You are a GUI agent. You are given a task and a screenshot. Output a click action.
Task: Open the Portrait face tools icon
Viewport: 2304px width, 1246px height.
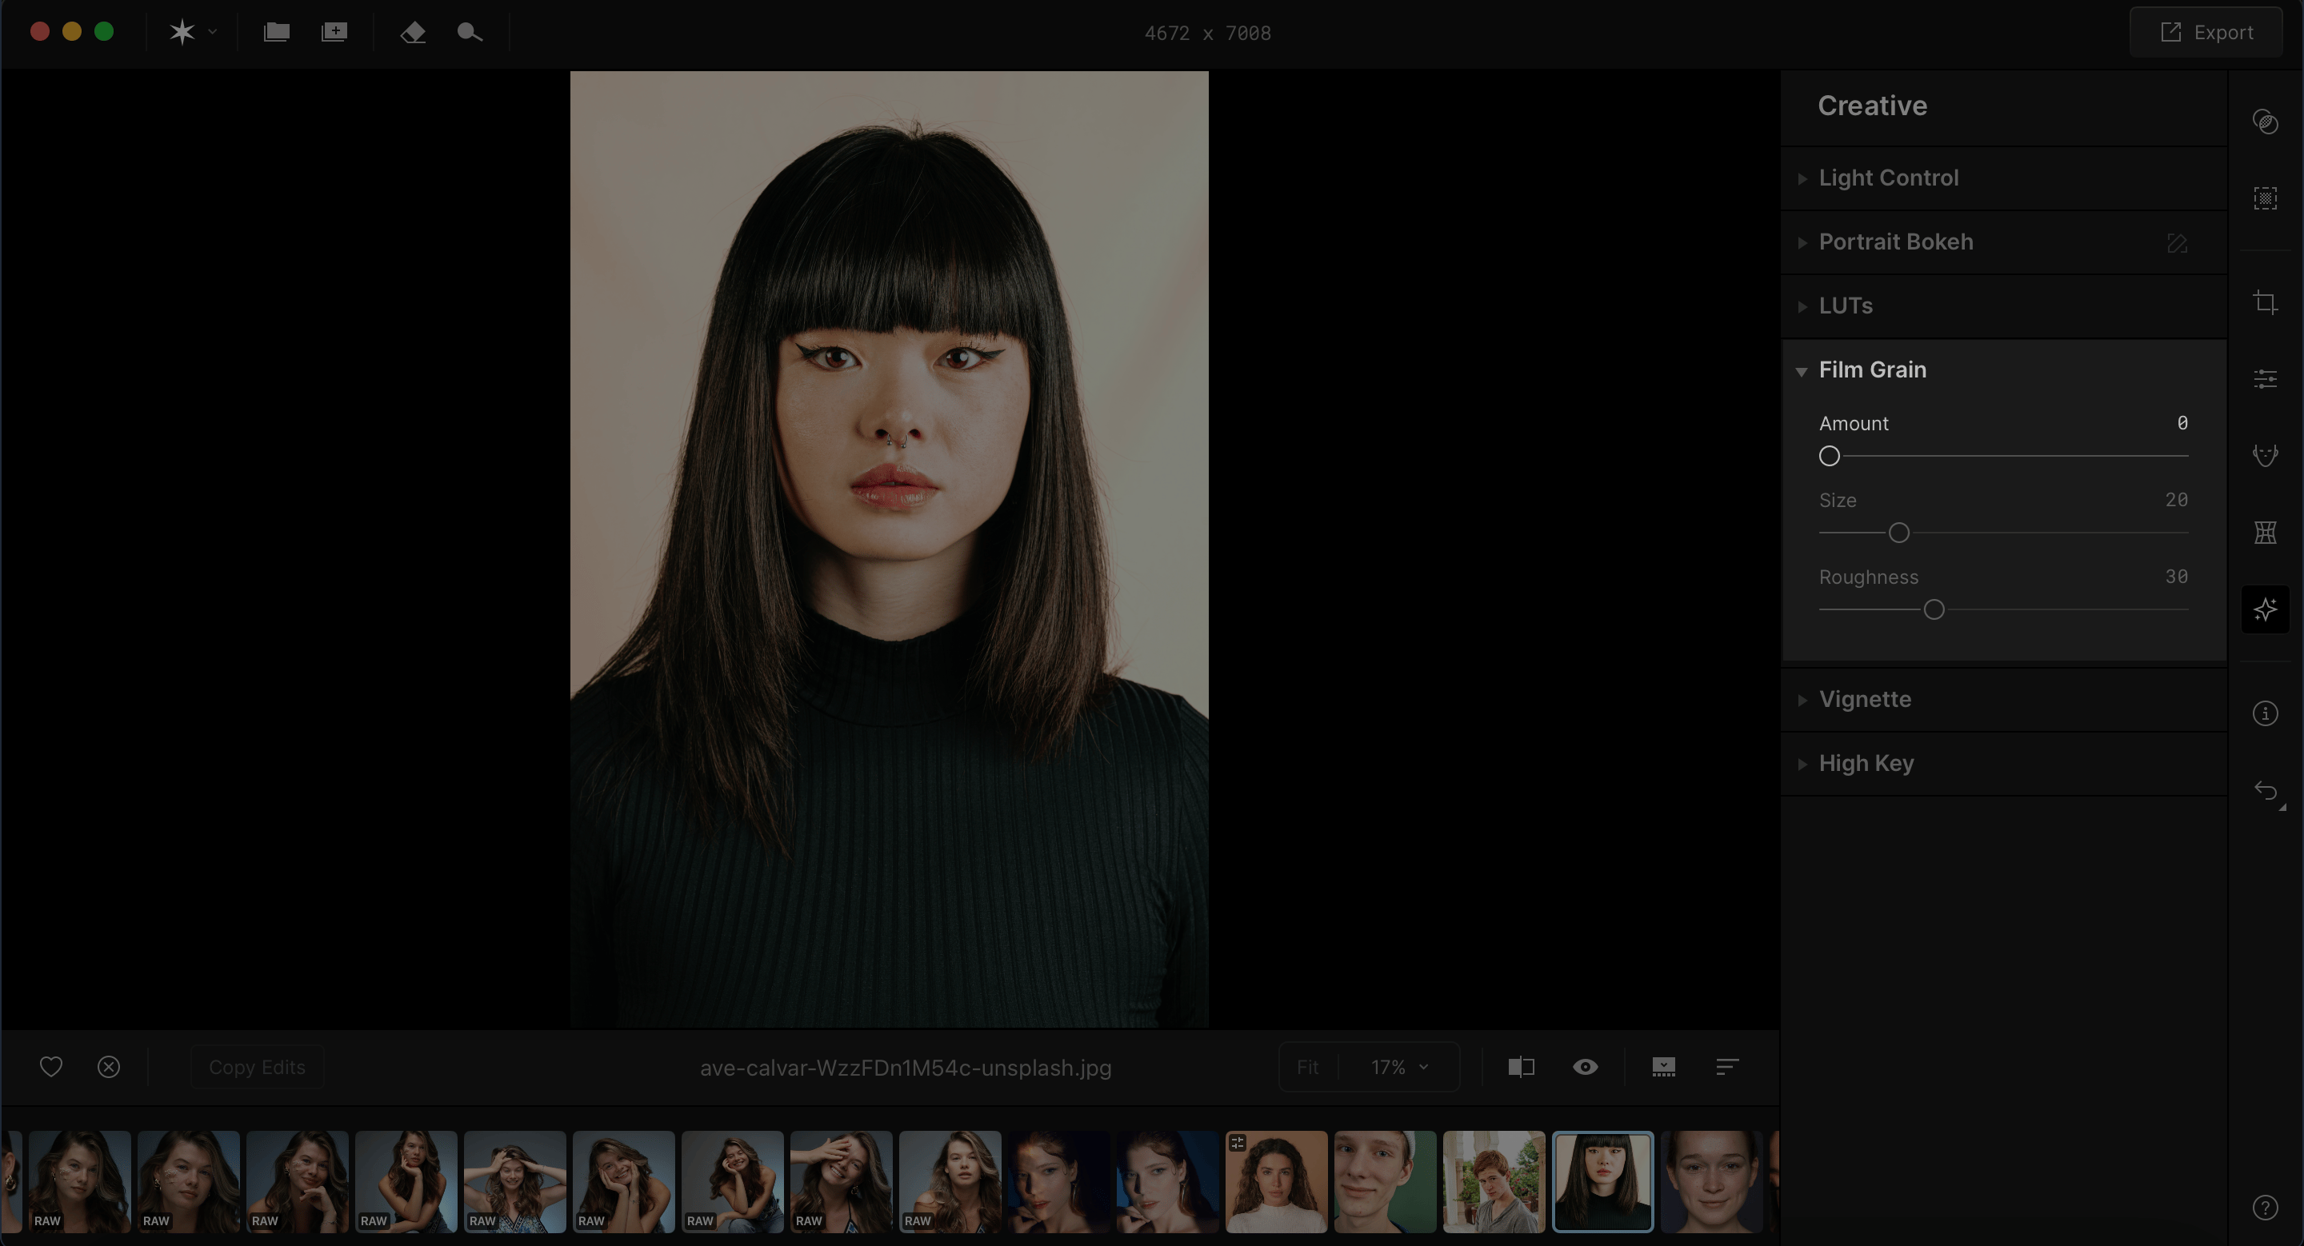tap(2265, 455)
